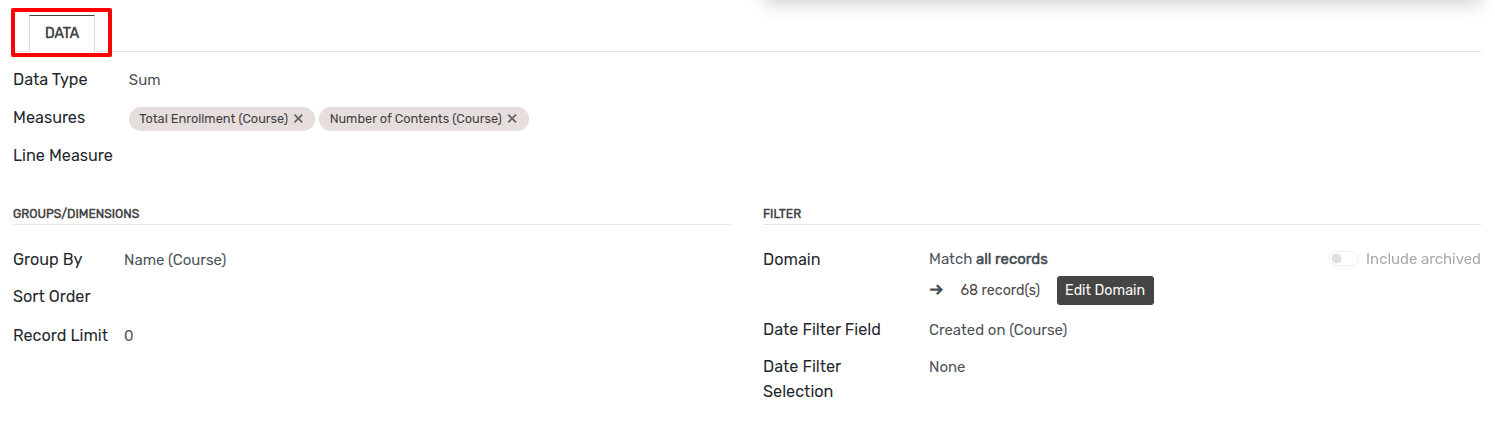The height and width of the screenshot is (443, 1495).
Task: Click the empty Sort Order field
Action: click(427, 297)
